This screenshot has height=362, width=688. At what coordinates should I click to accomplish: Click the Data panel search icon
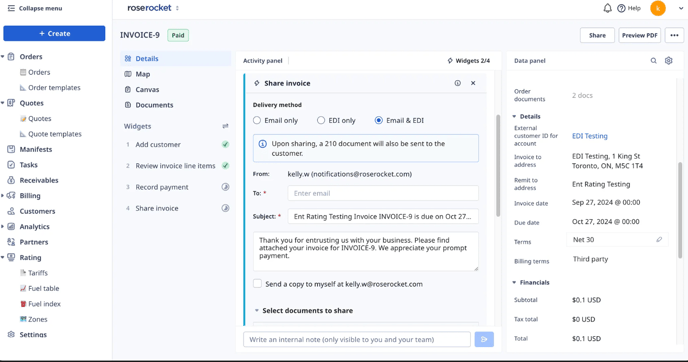click(653, 61)
